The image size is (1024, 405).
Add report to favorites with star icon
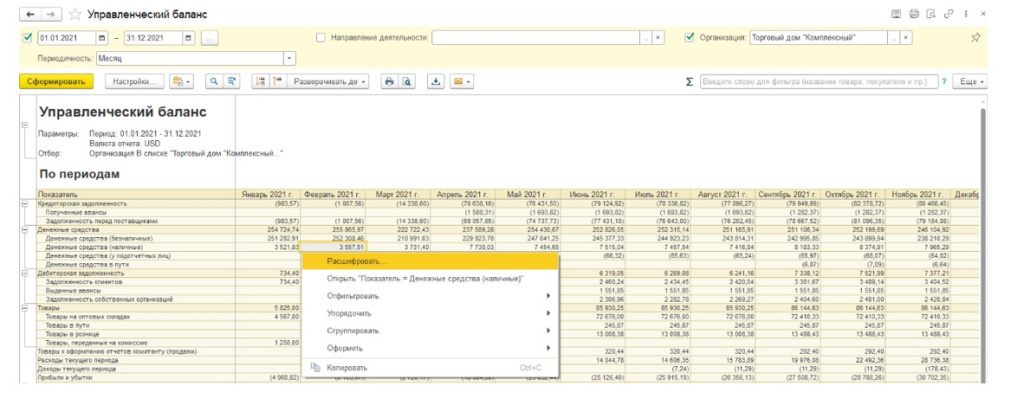tap(77, 15)
